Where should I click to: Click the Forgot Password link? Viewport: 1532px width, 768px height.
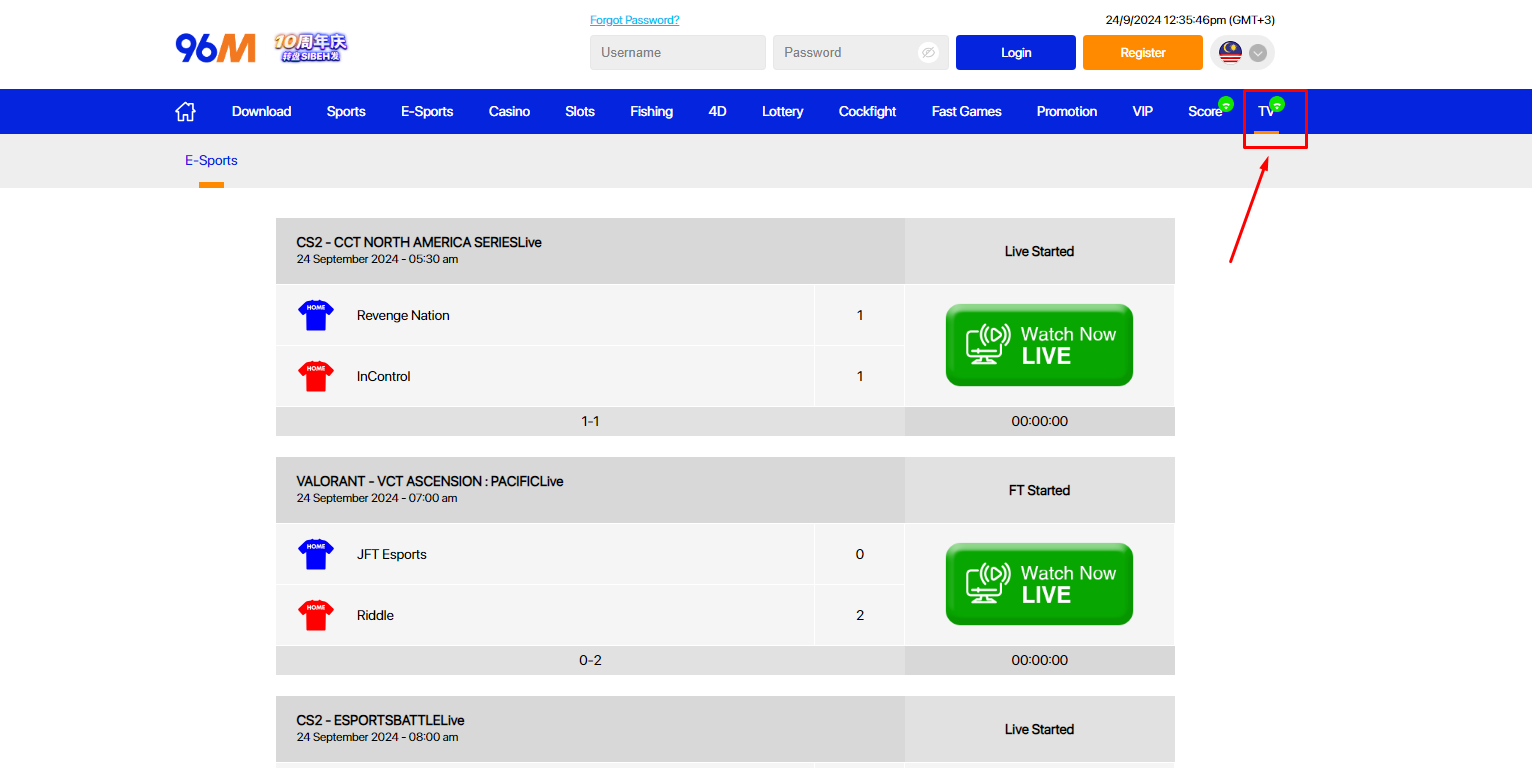(x=634, y=20)
